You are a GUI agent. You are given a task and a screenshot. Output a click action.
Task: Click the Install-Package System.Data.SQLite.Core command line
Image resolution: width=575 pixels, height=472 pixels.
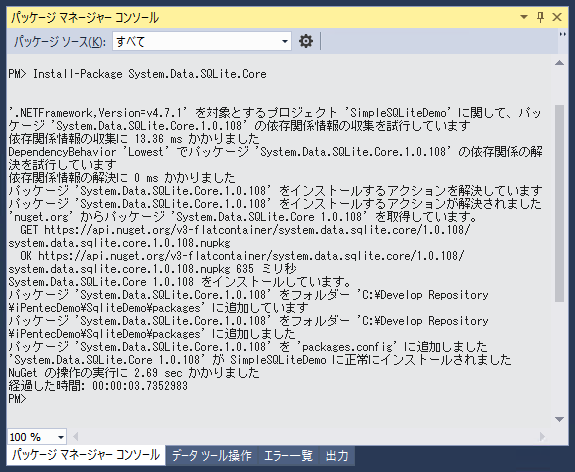tap(138, 74)
